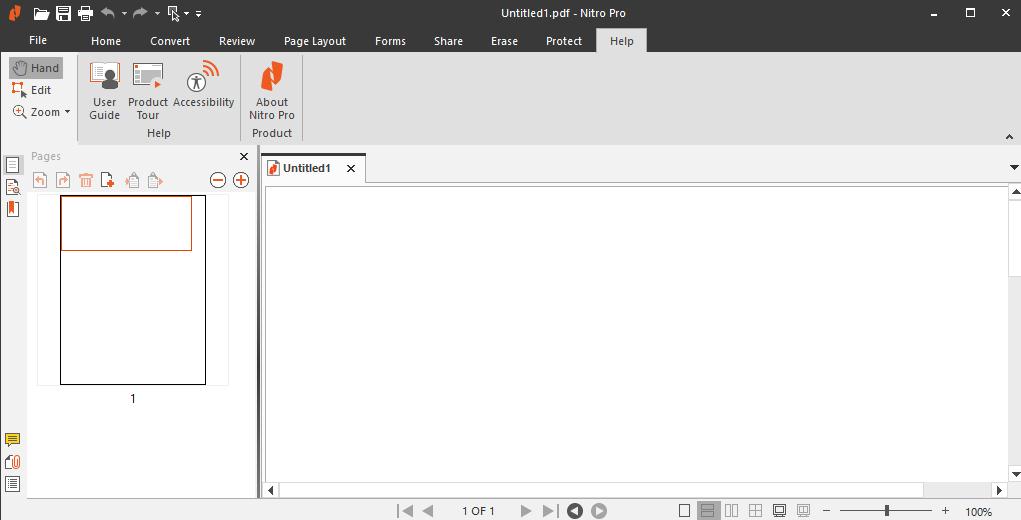This screenshot has width=1021, height=520.
Task: Go back to the previous view
Action: point(575,511)
